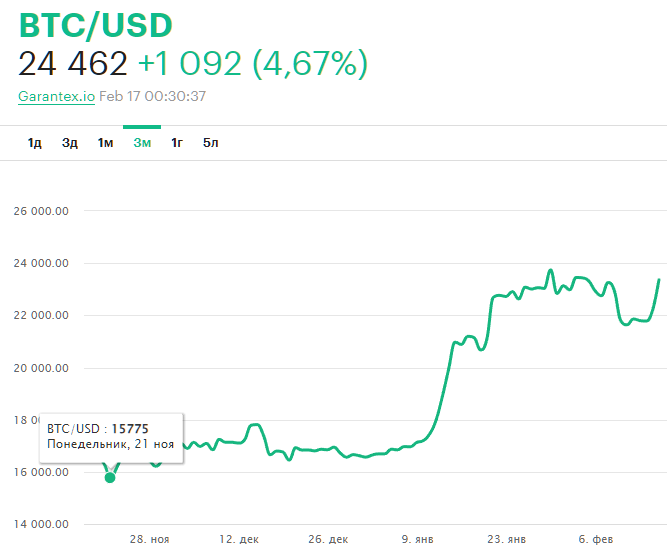Click the BTC/USD pair heading
The width and height of the screenshot is (667, 558).
95,25
